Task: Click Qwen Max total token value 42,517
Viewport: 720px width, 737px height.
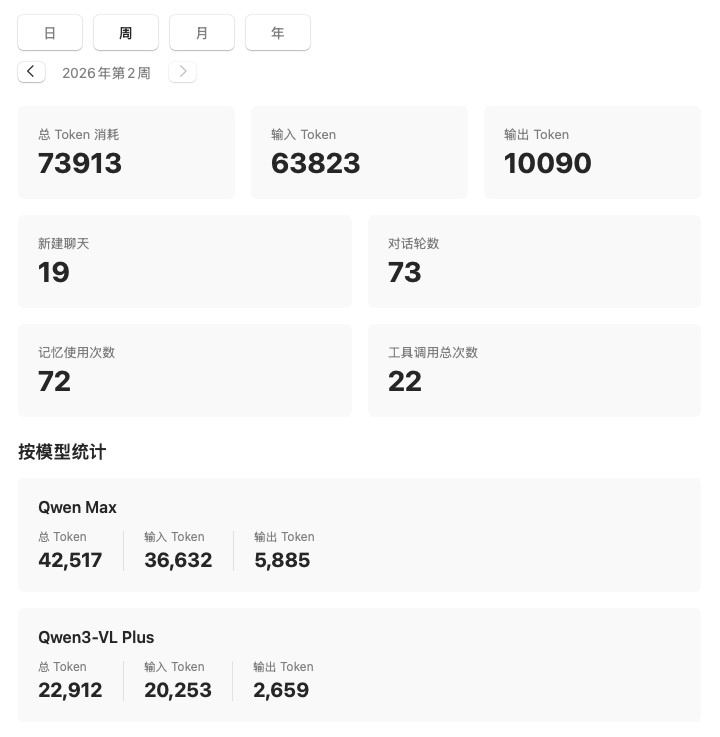Action: tap(70, 560)
